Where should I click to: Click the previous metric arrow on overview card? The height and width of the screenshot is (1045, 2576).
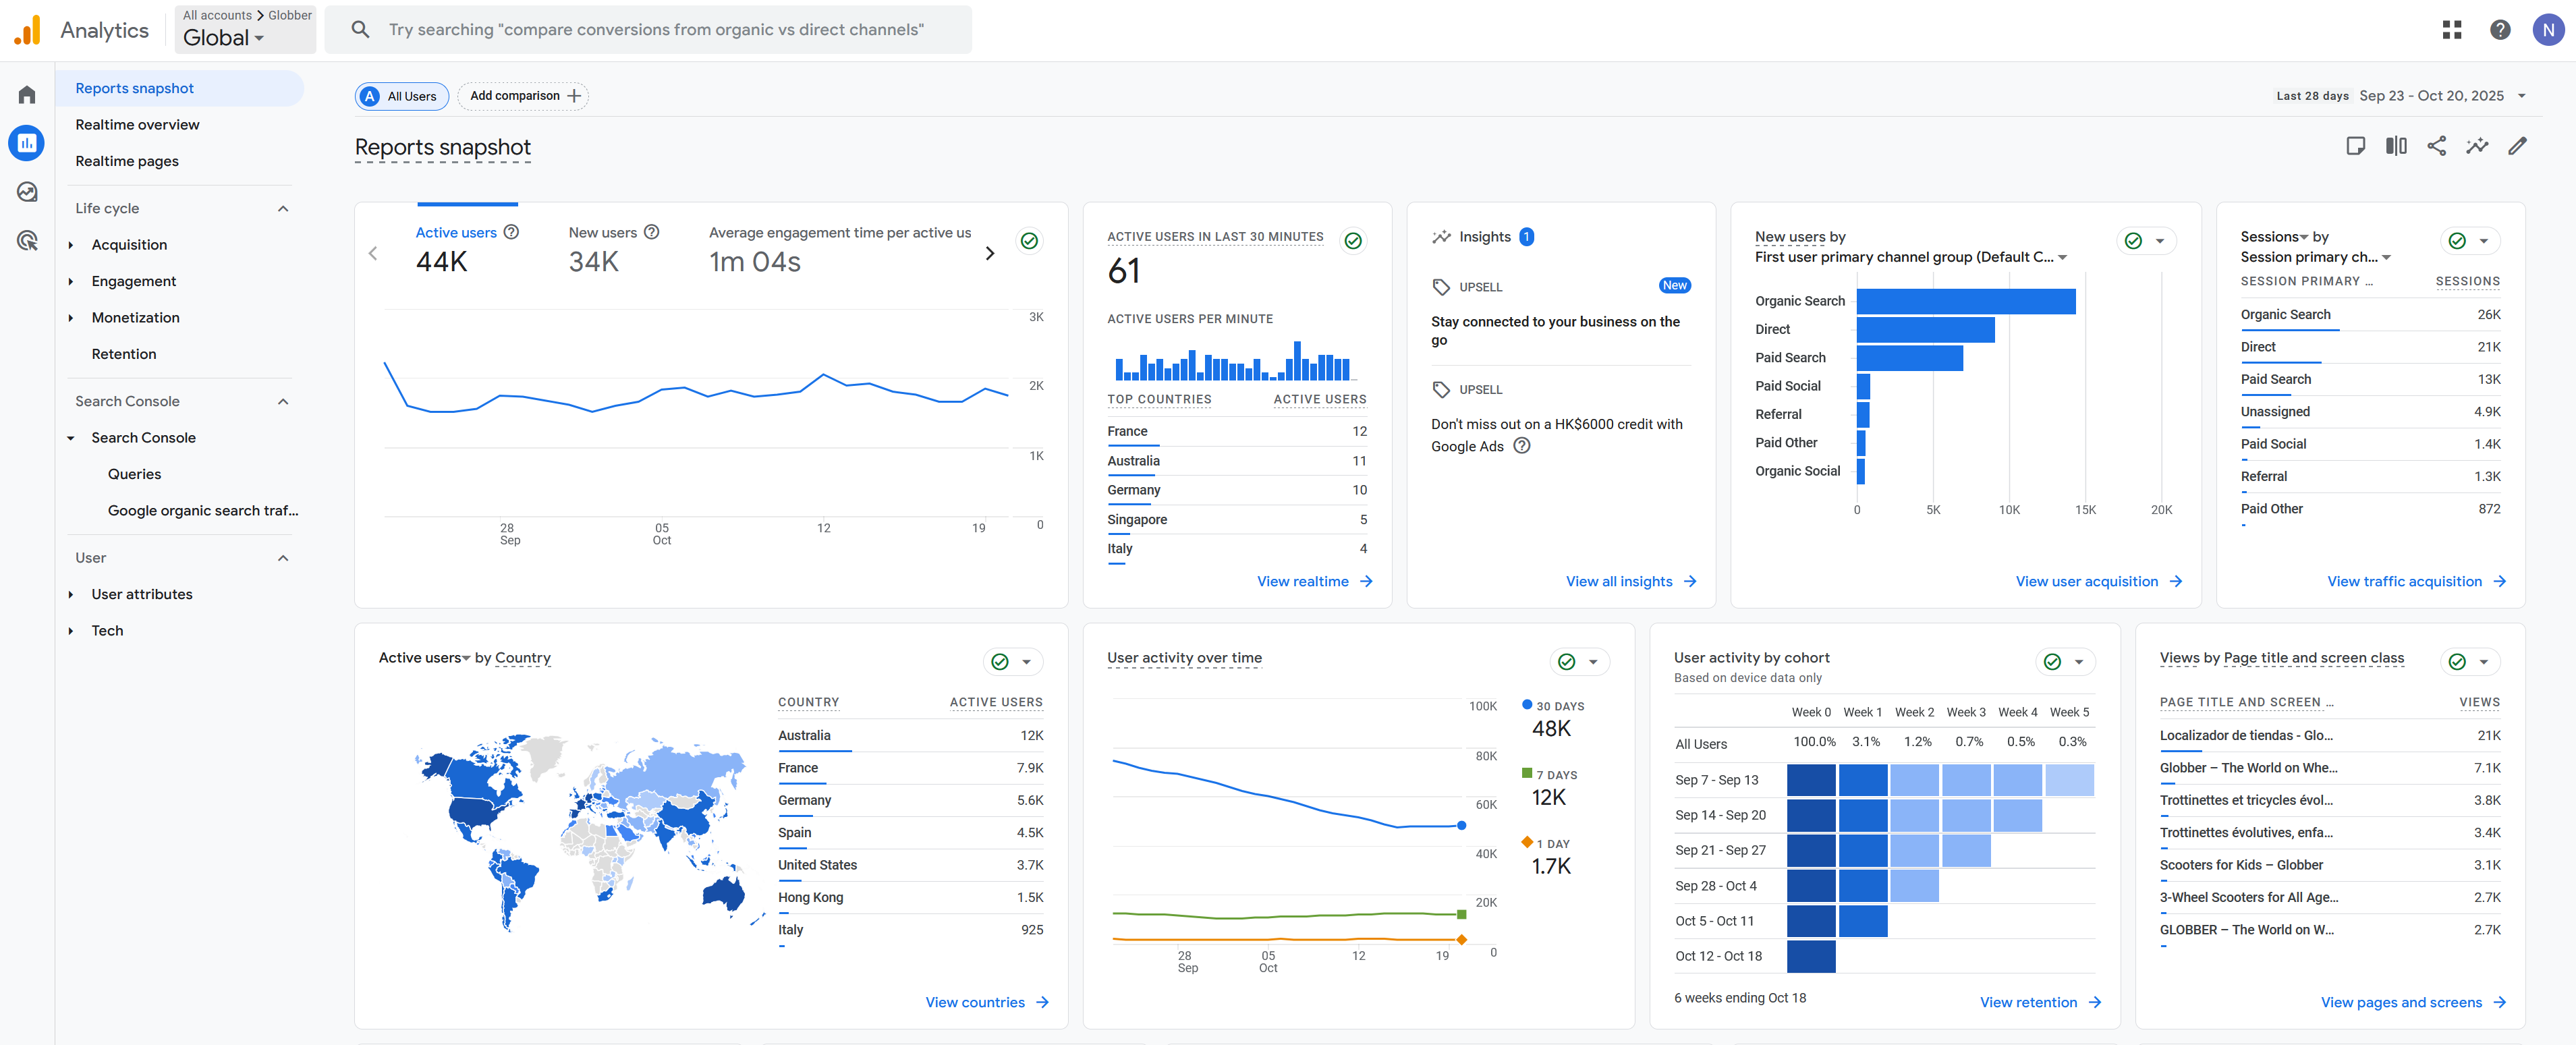(x=373, y=253)
